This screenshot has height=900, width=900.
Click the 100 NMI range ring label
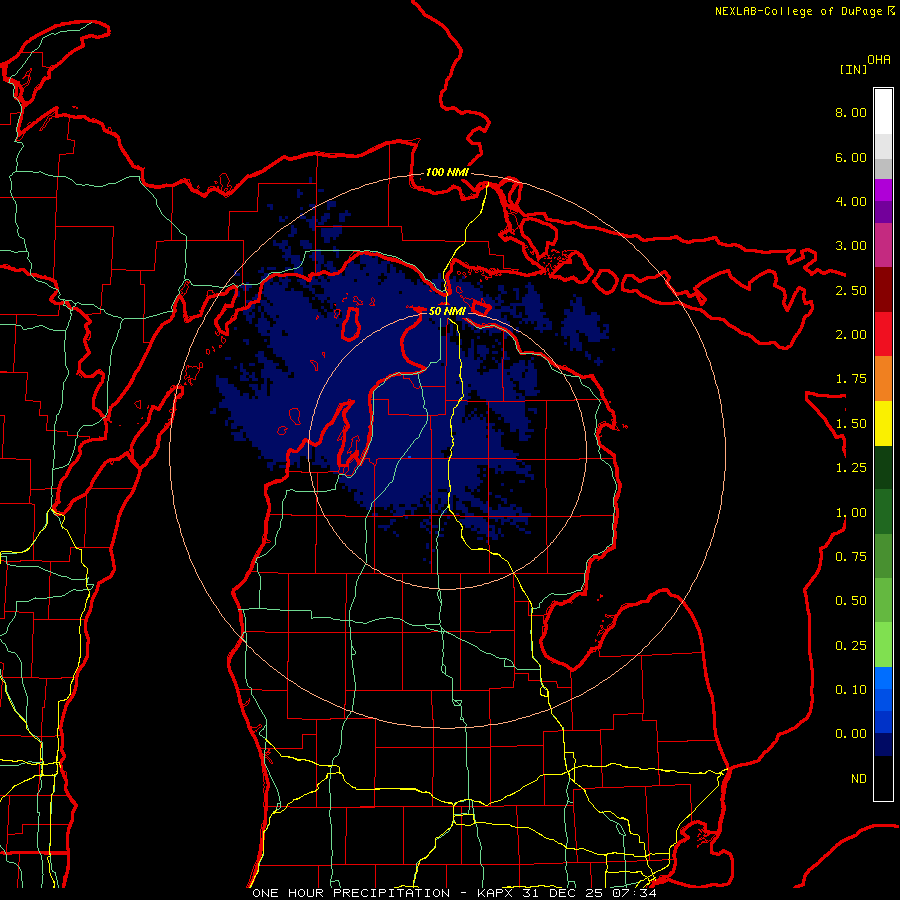point(447,172)
